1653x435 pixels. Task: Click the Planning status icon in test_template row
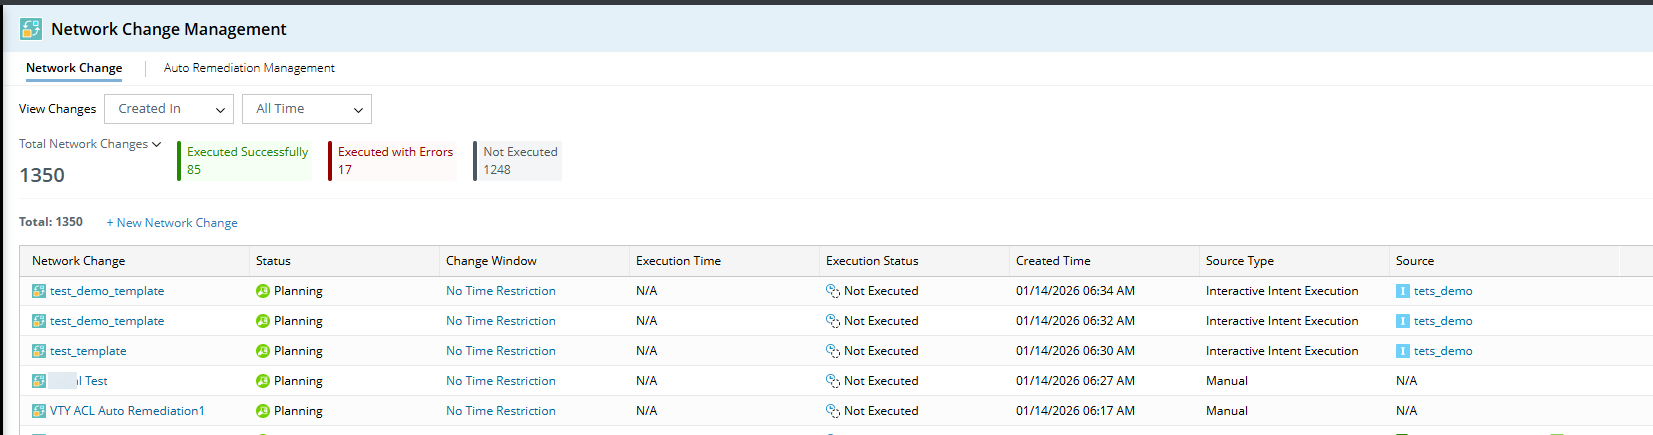(x=263, y=351)
